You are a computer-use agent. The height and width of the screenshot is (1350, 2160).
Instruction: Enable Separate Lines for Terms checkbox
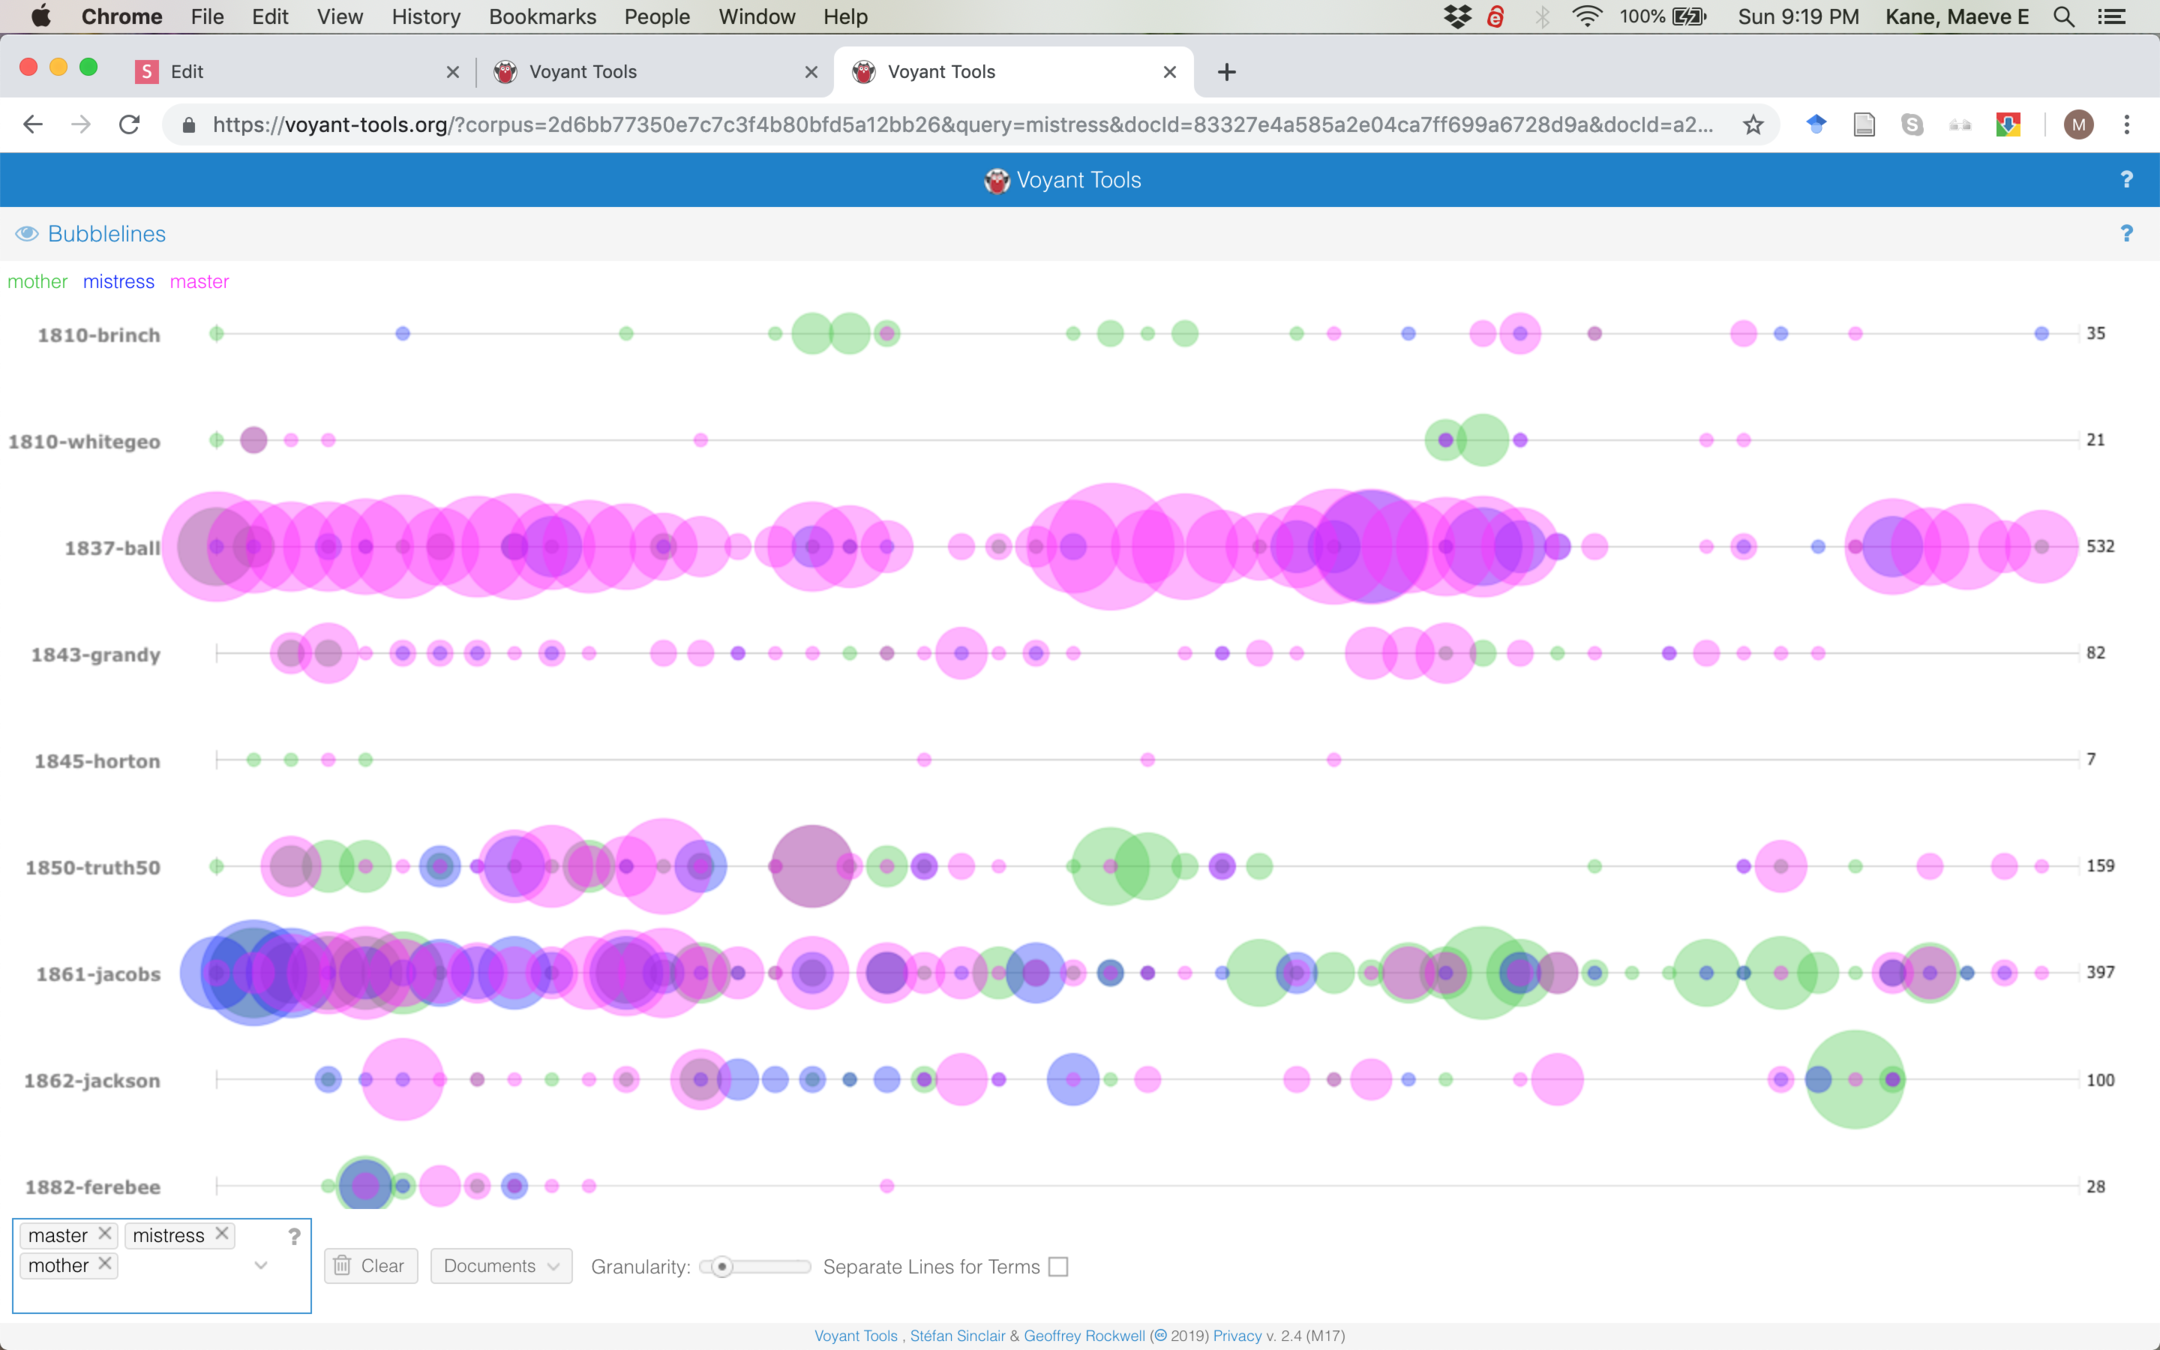click(1058, 1267)
